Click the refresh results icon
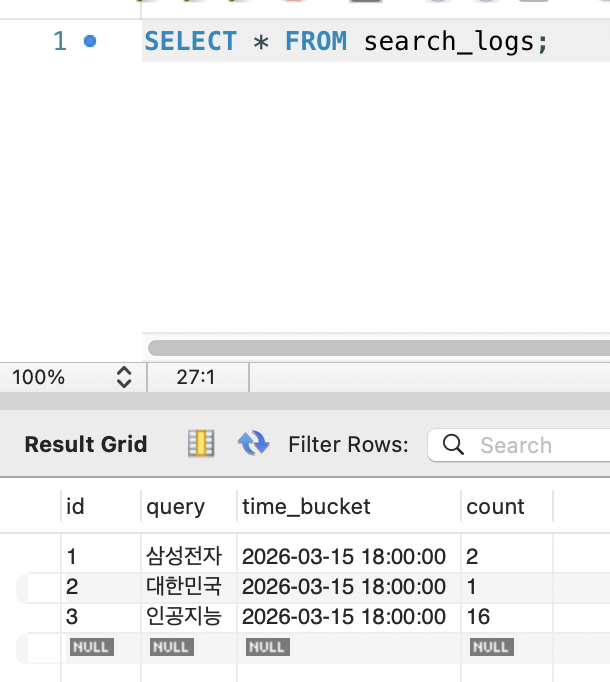The image size is (610, 682). coord(253,444)
